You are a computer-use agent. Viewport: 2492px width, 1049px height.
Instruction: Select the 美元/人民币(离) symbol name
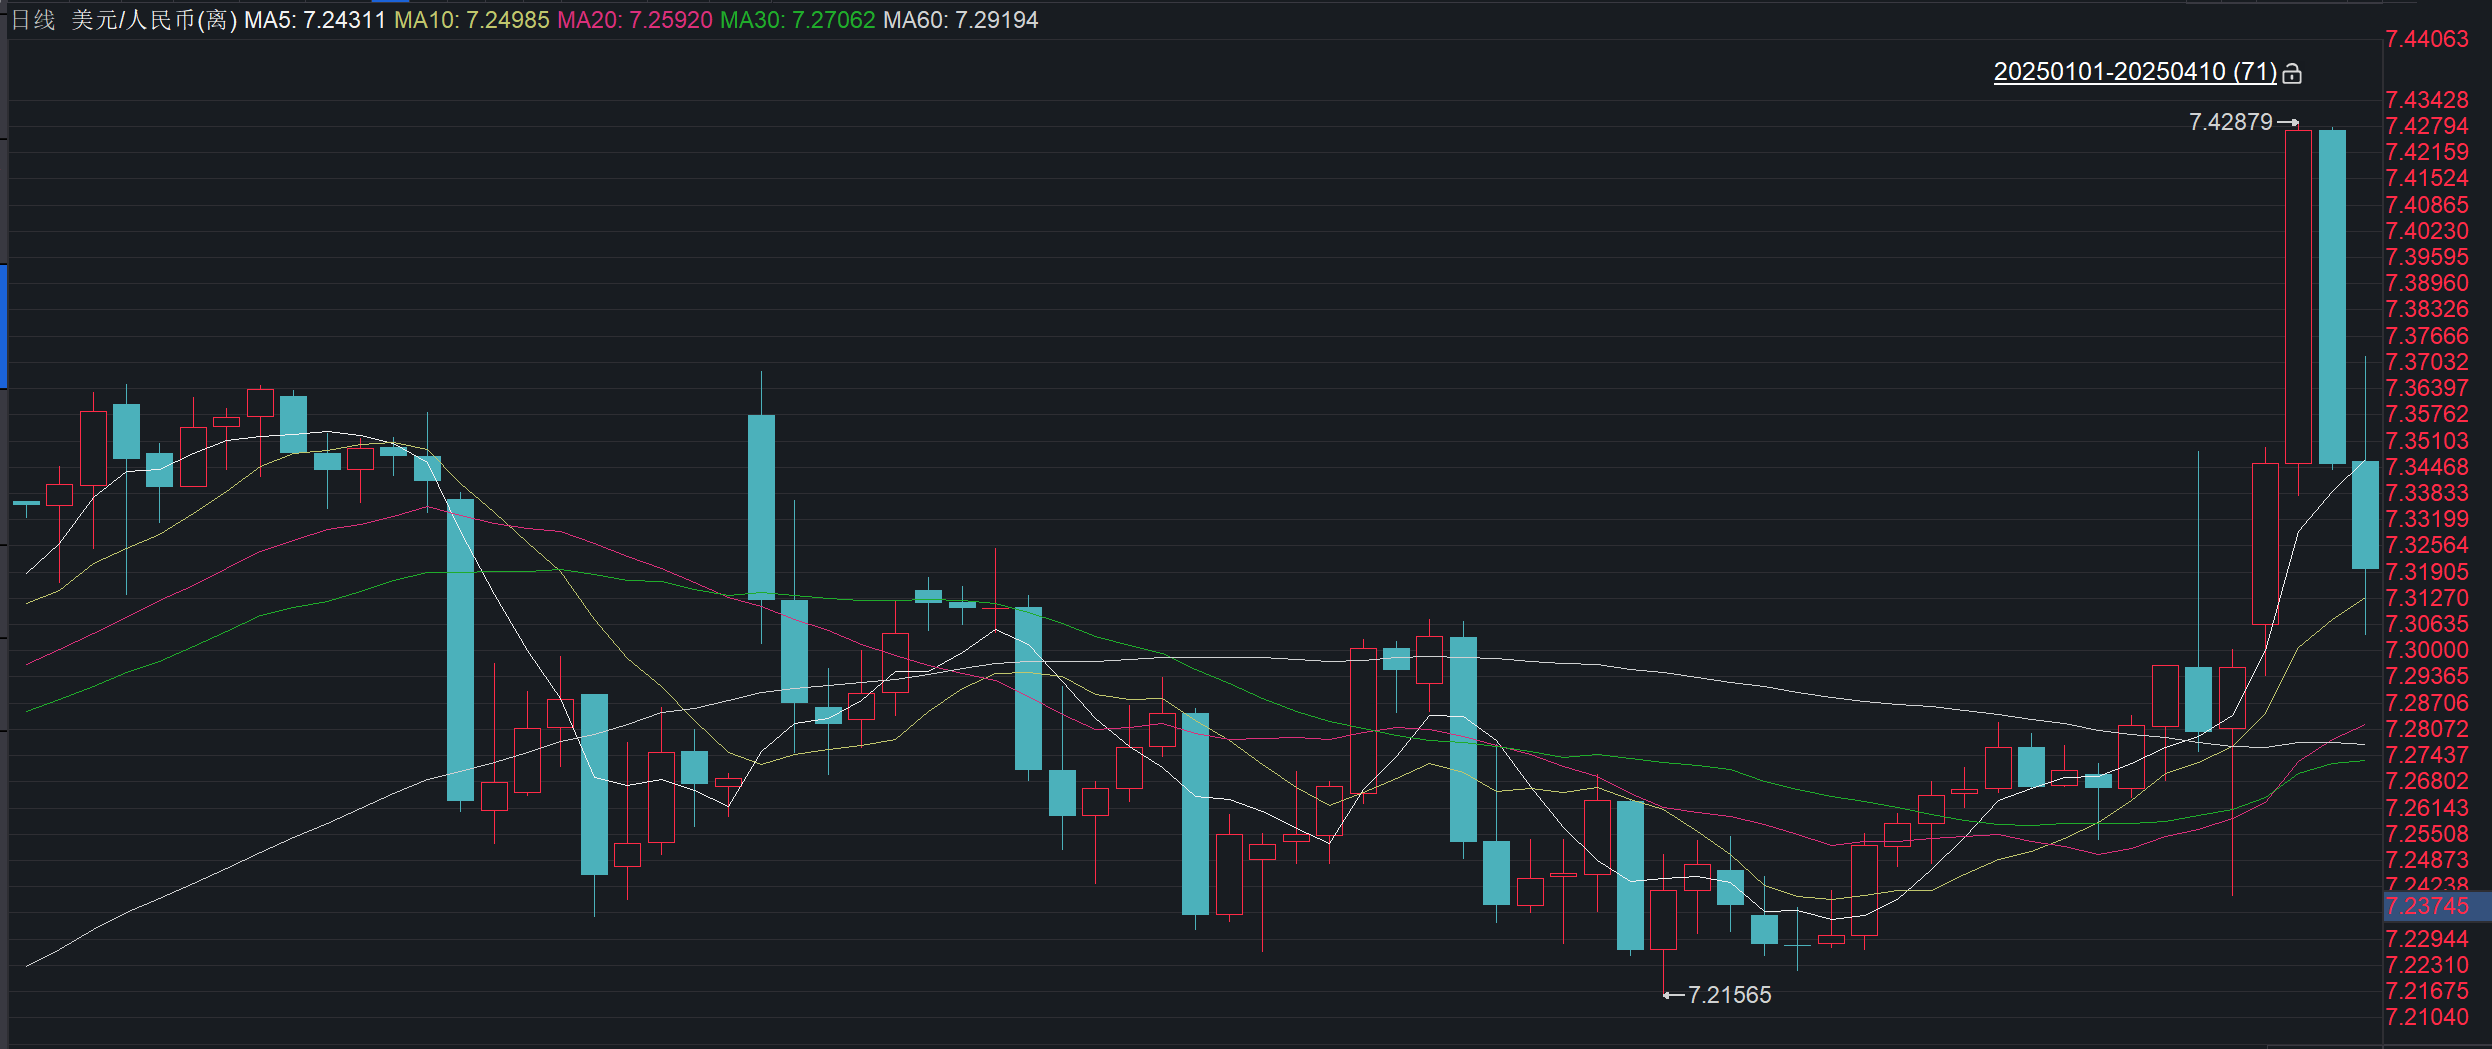154,20
